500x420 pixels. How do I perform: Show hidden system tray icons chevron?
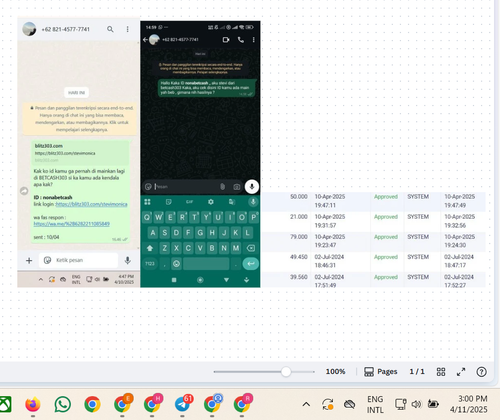(x=306, y=404)
